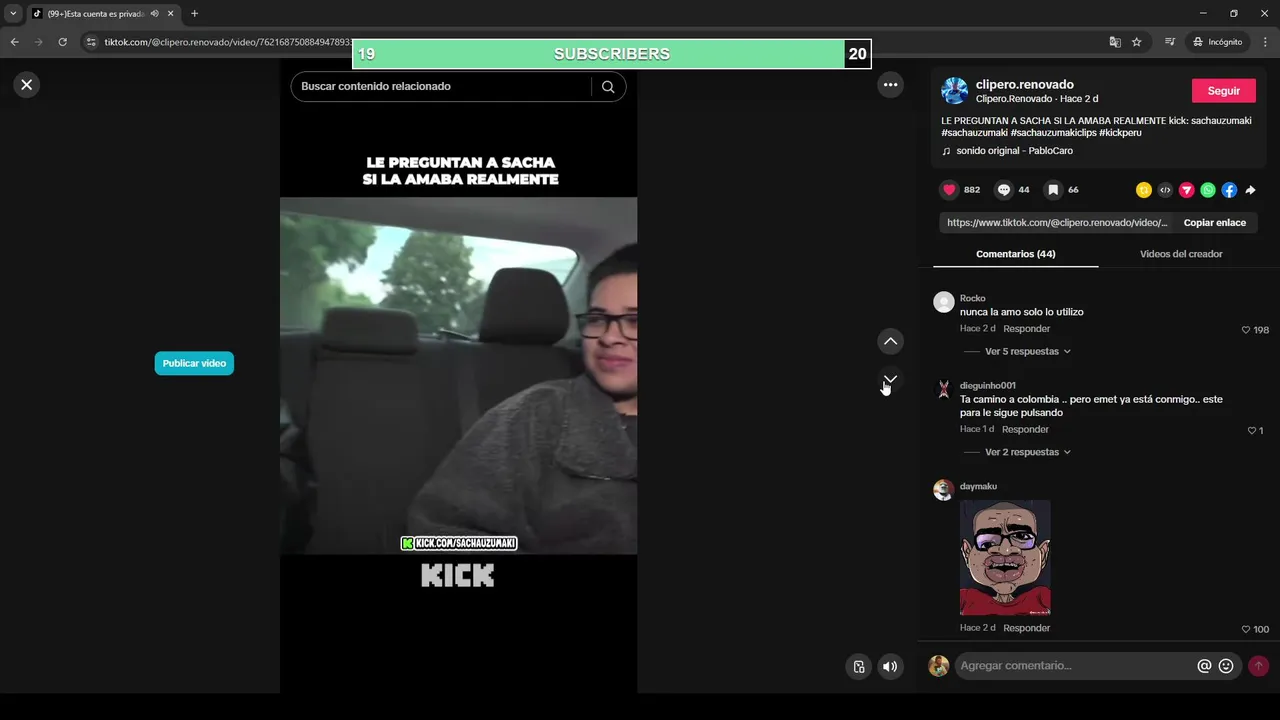
Task: Click translate page icon in address bar
Action: coord(1115,42)
